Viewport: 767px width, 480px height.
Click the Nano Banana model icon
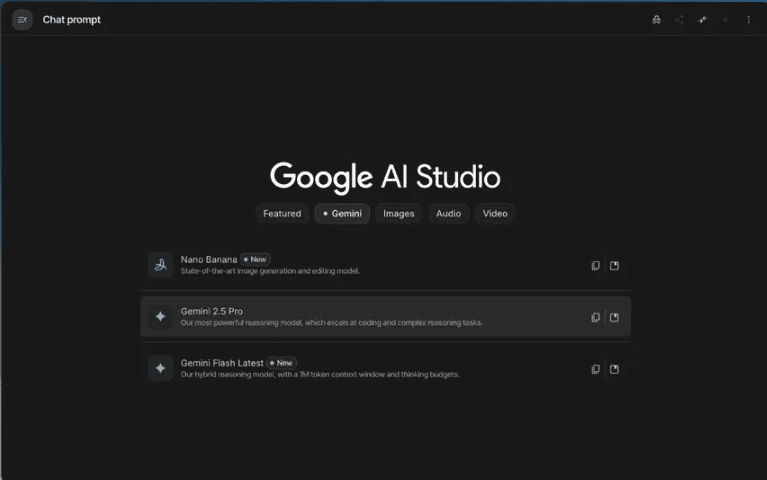(160, 265)
